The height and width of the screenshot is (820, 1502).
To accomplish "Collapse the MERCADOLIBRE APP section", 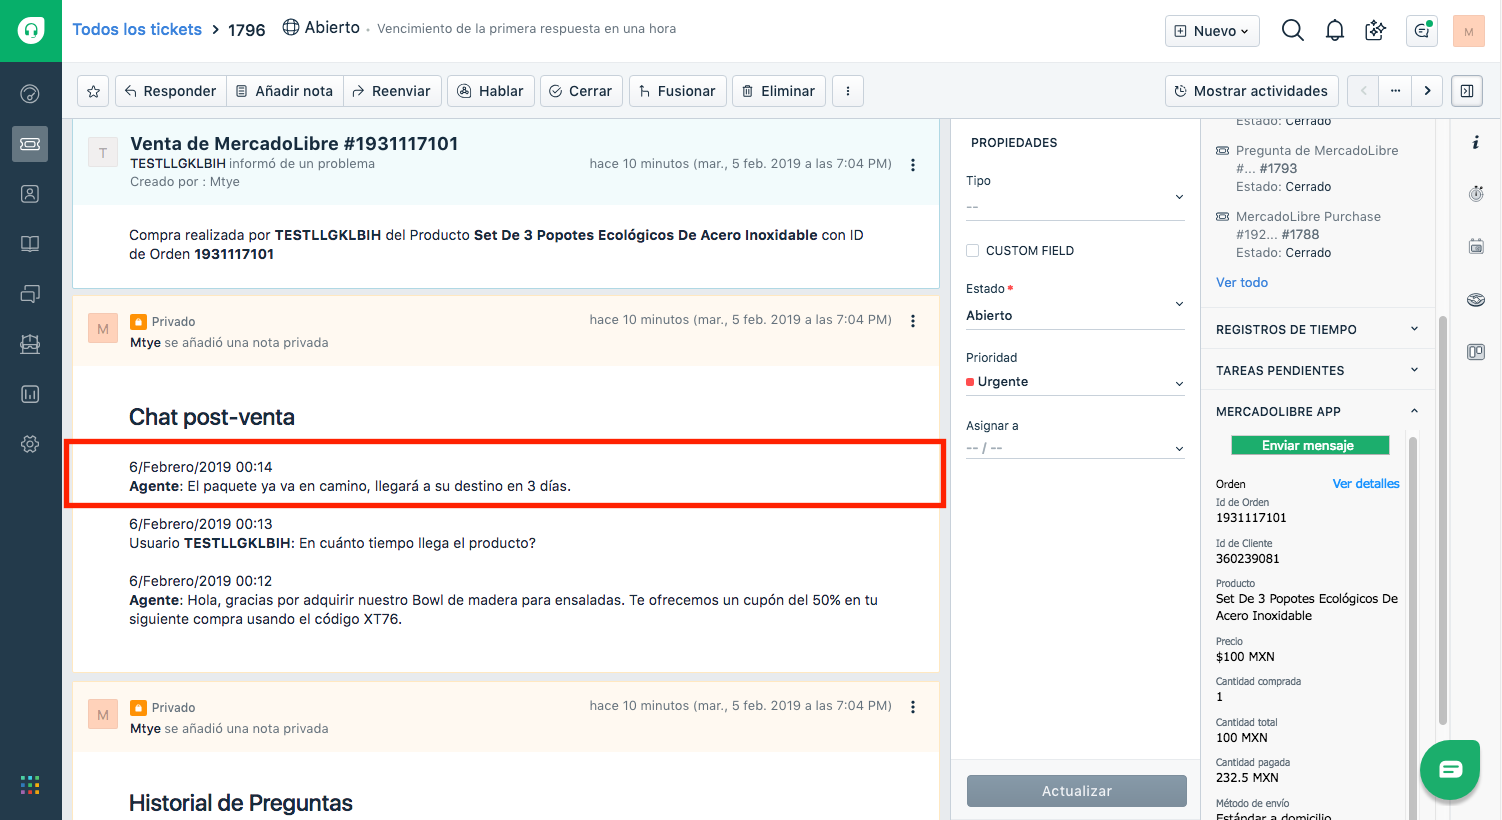I will pyautogui.click(x=1317, y=411).
